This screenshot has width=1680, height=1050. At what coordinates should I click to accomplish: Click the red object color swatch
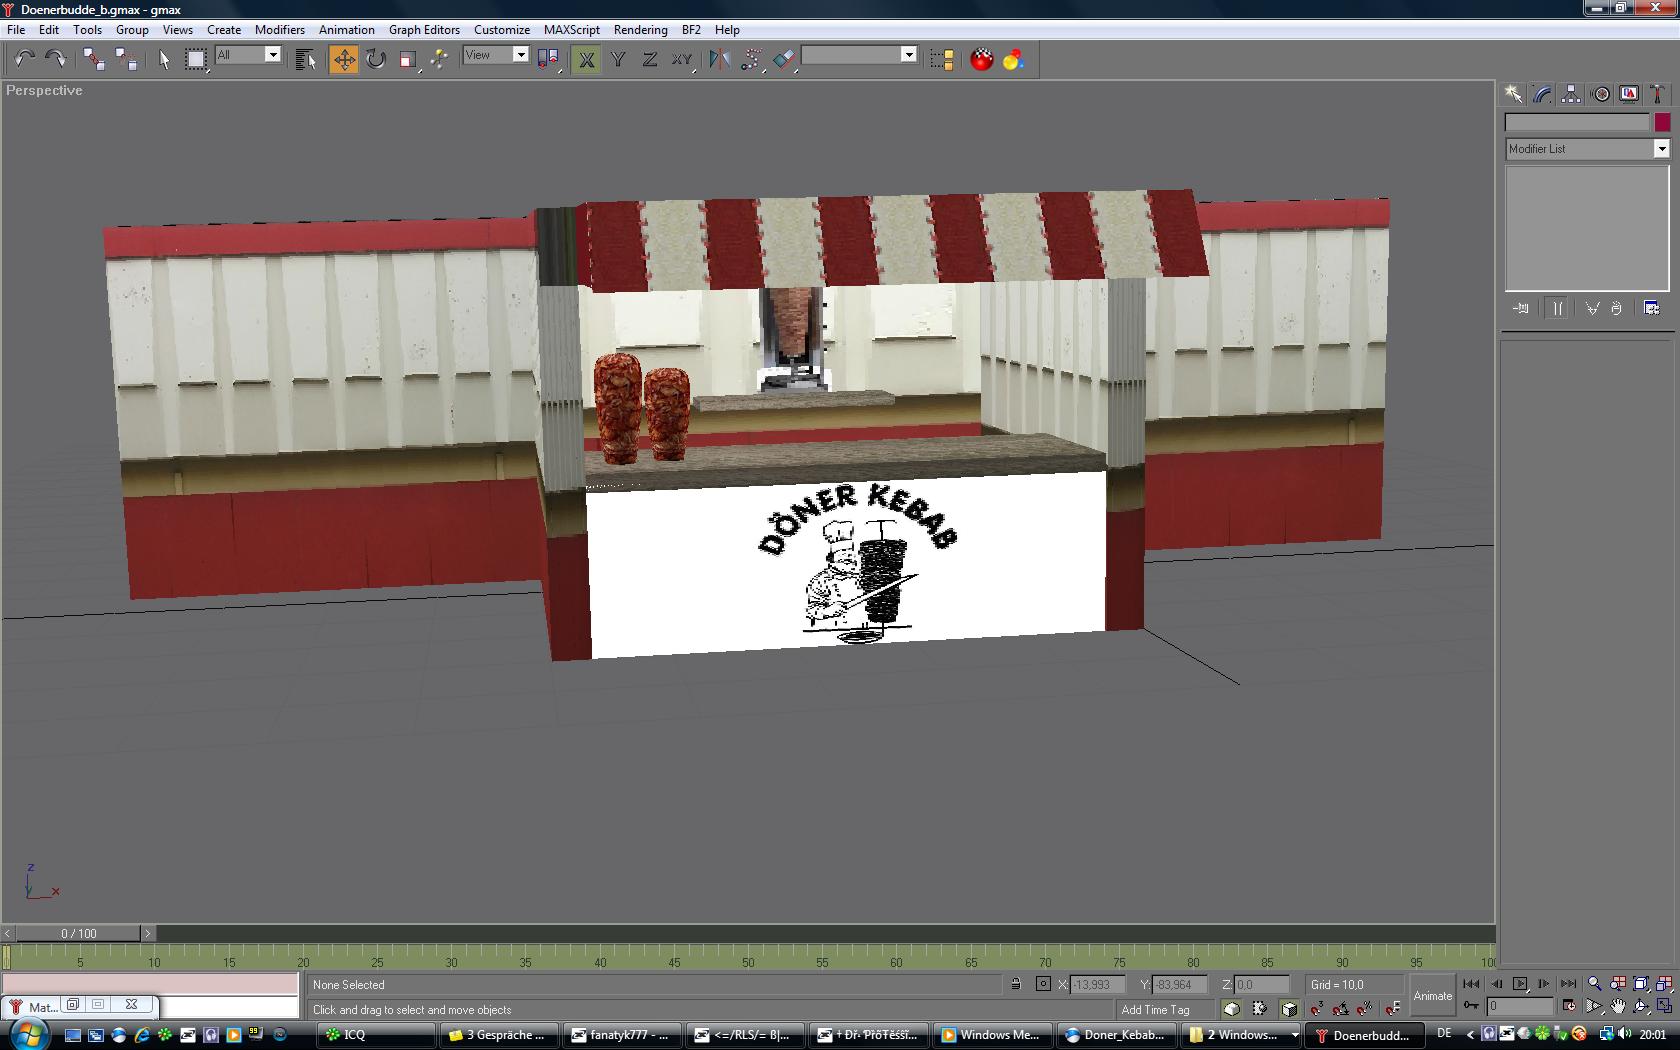click(x=1662, y=122)
